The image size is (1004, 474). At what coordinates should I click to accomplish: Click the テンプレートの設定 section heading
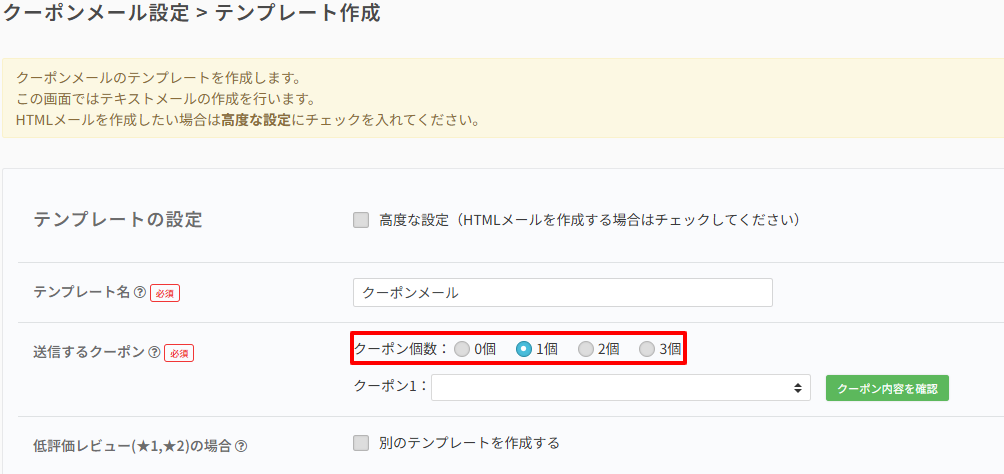[118, 220]
